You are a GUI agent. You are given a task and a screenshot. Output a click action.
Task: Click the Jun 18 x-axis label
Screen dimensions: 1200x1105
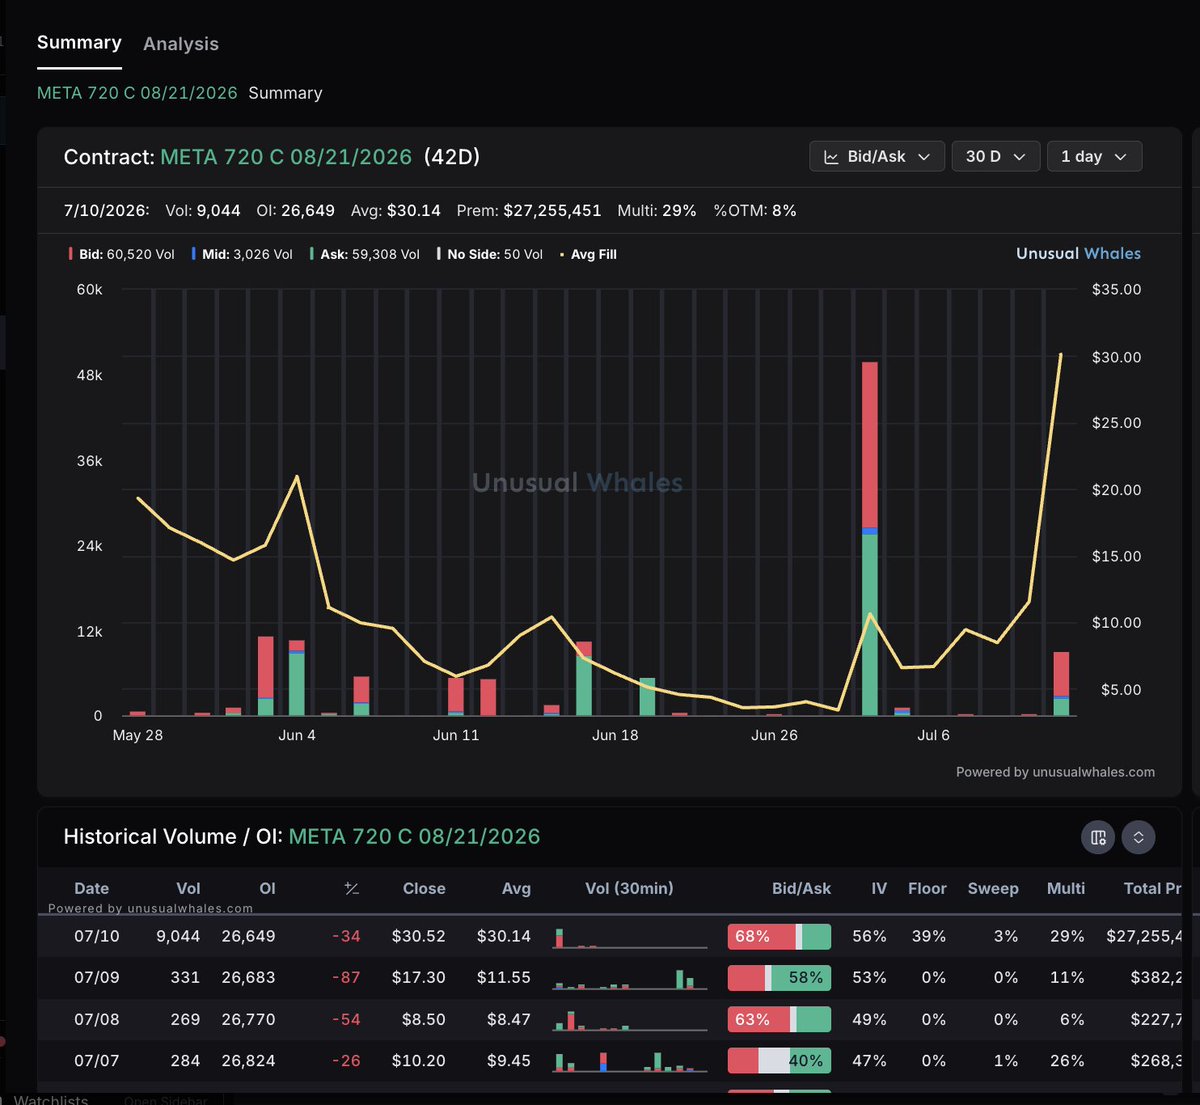(615, 735)
